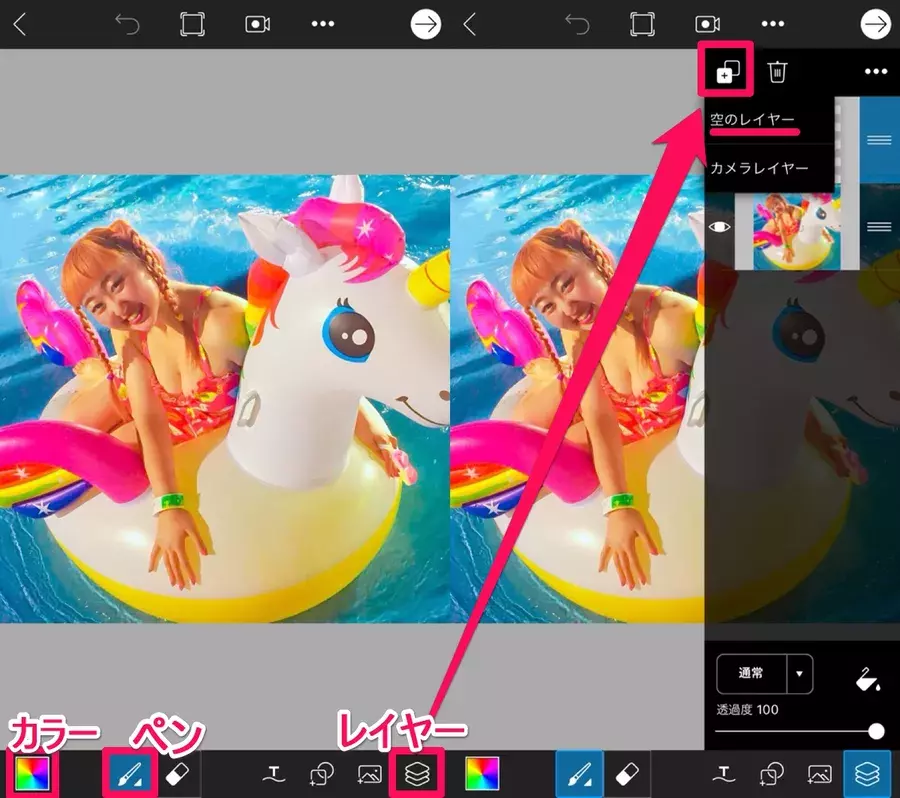This screenshot has height=798, width=900.
Task: Select the eraser tool in left toolbar
Action: click(x=178, y=774)
